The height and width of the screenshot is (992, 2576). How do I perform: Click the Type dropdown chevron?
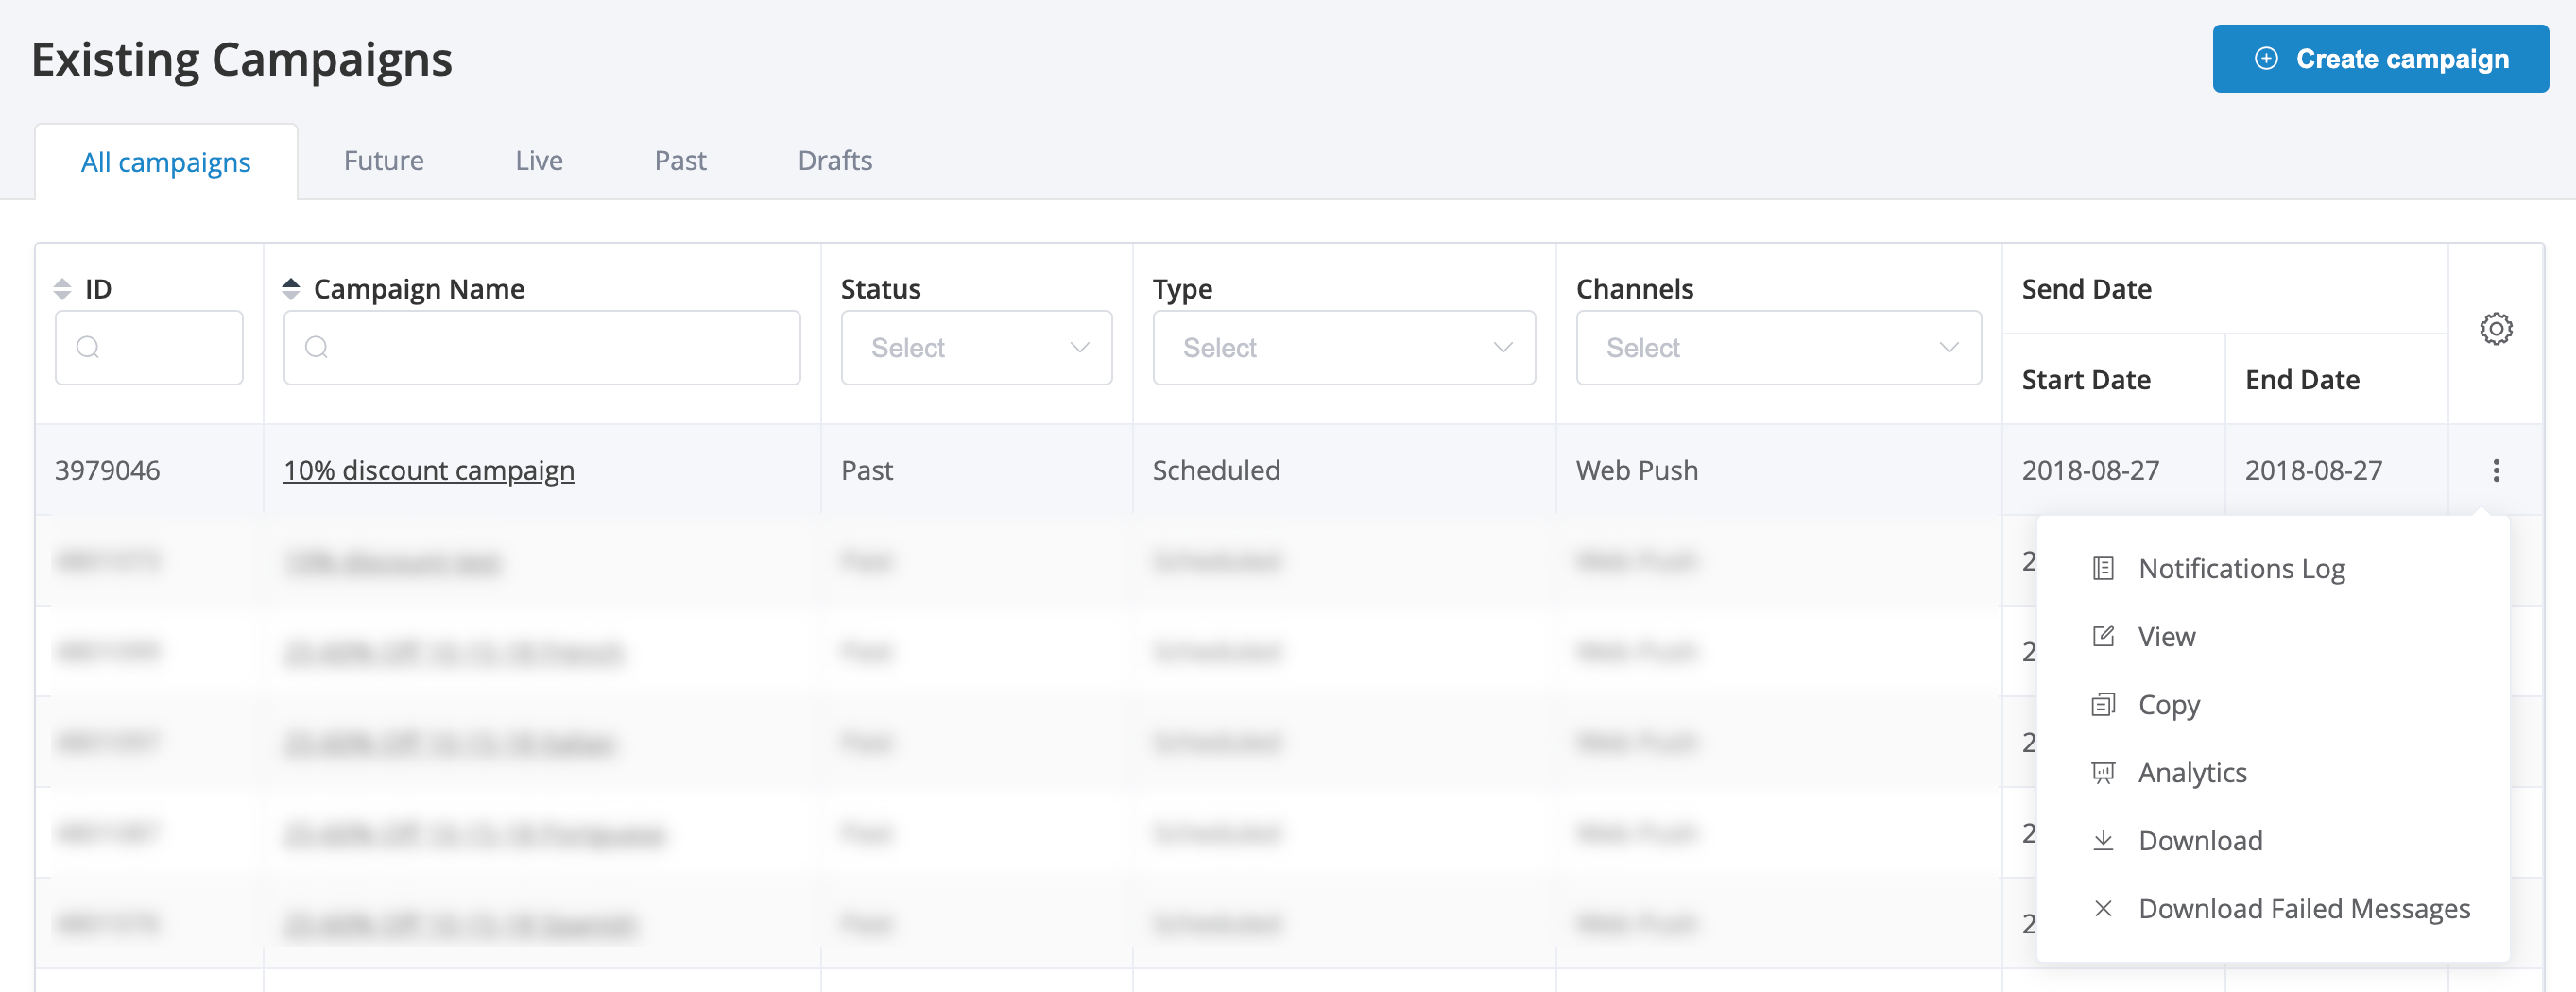point(1502,347)
